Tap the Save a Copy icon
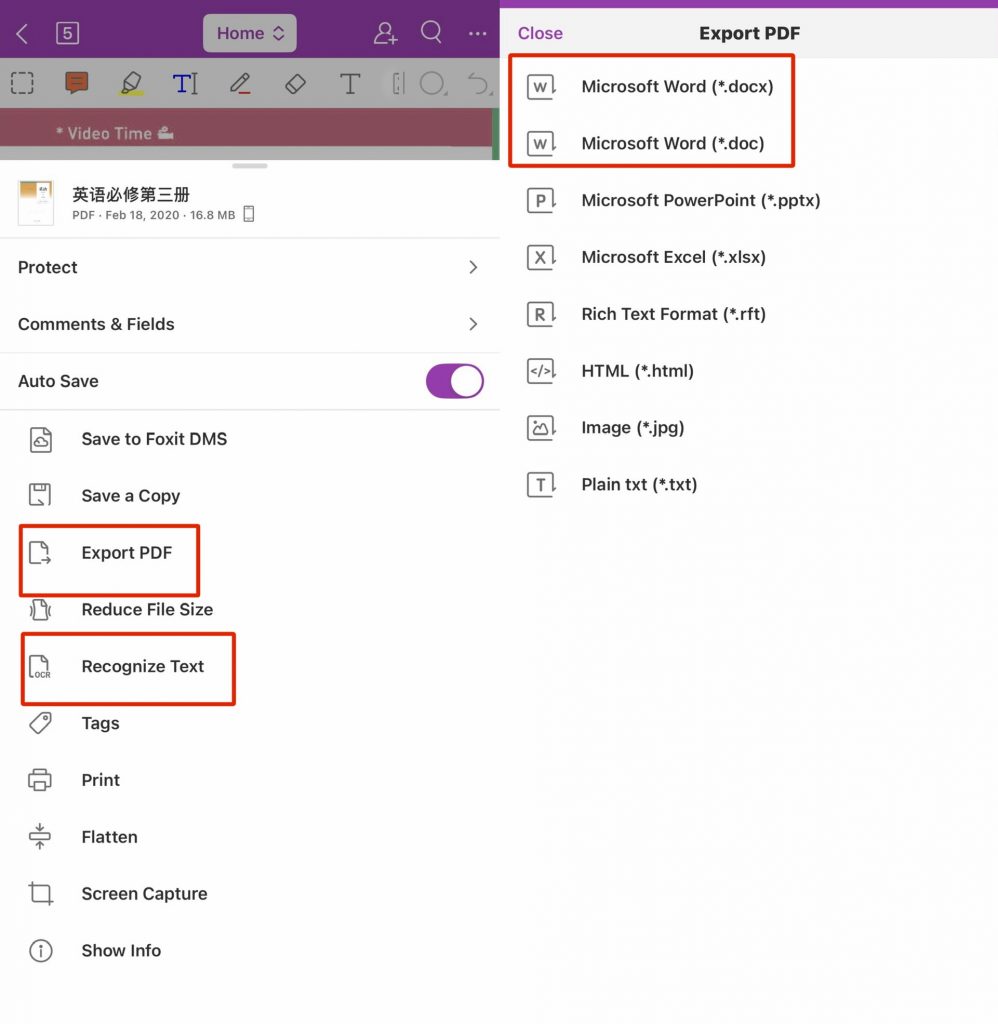 pyautogui.click(x=40, y=495)
